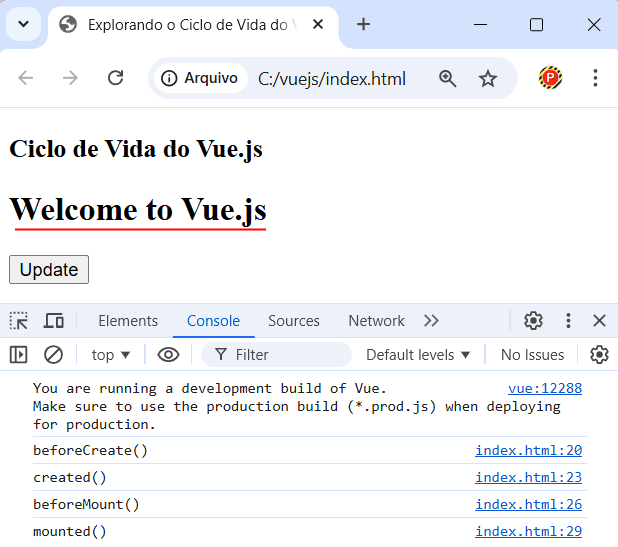
Task: Select the Vue development build warning message
Action: 296,407
